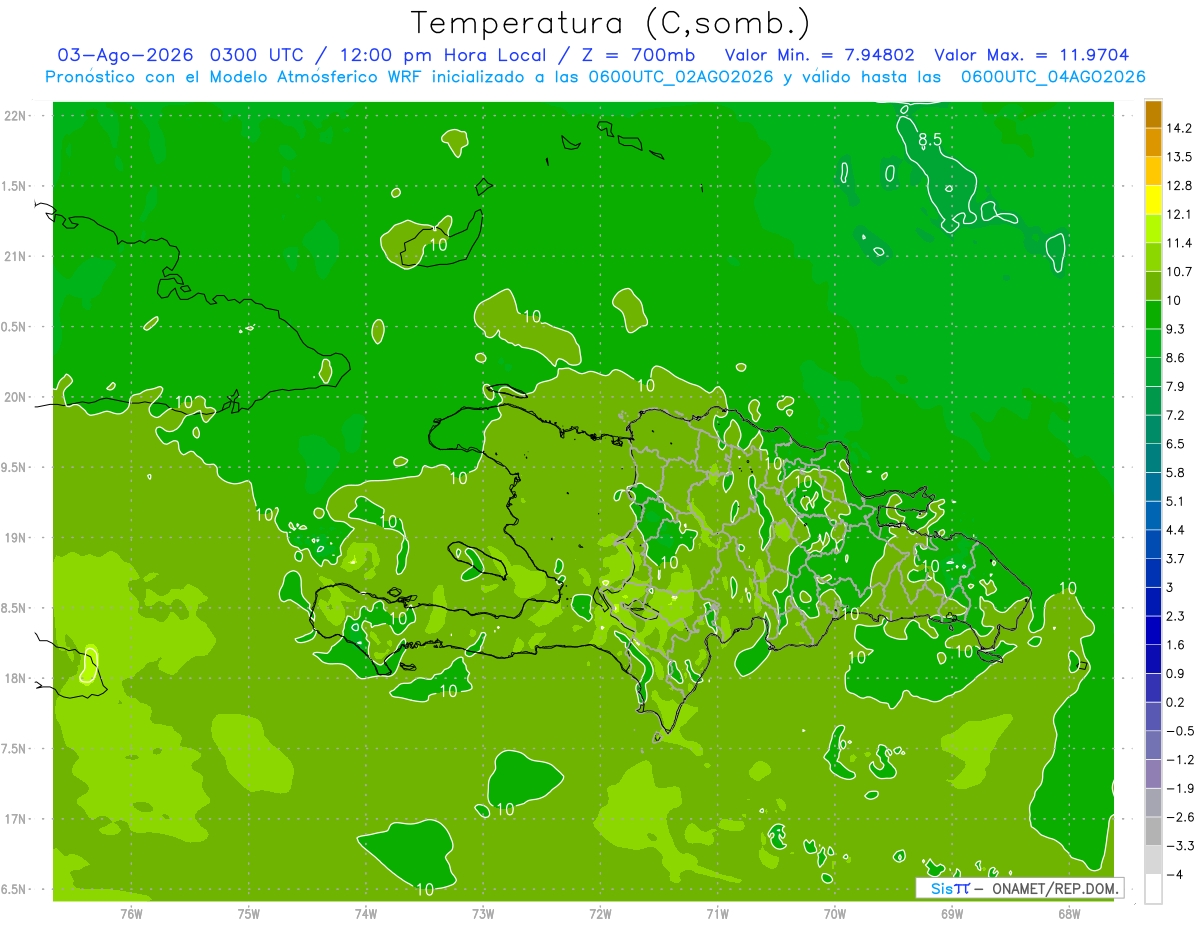Pick the amber swatch between 12.8 and 13.5

[1153, 171]
